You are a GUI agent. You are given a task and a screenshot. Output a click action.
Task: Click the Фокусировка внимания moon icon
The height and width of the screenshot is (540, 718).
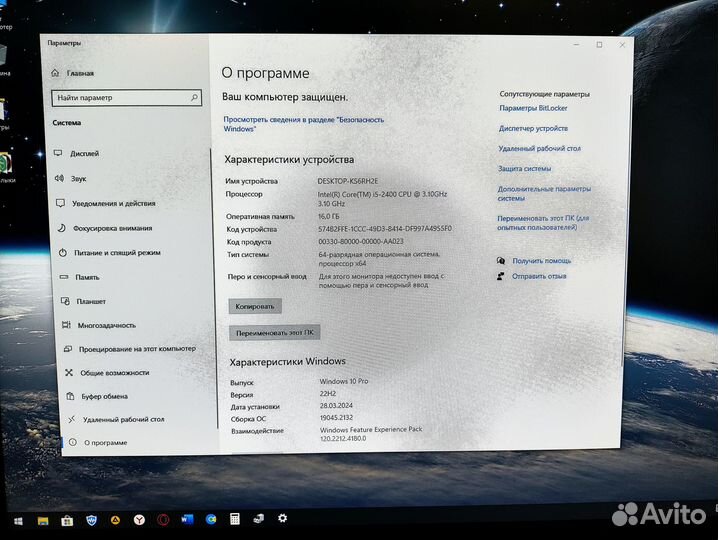(62, 228)
